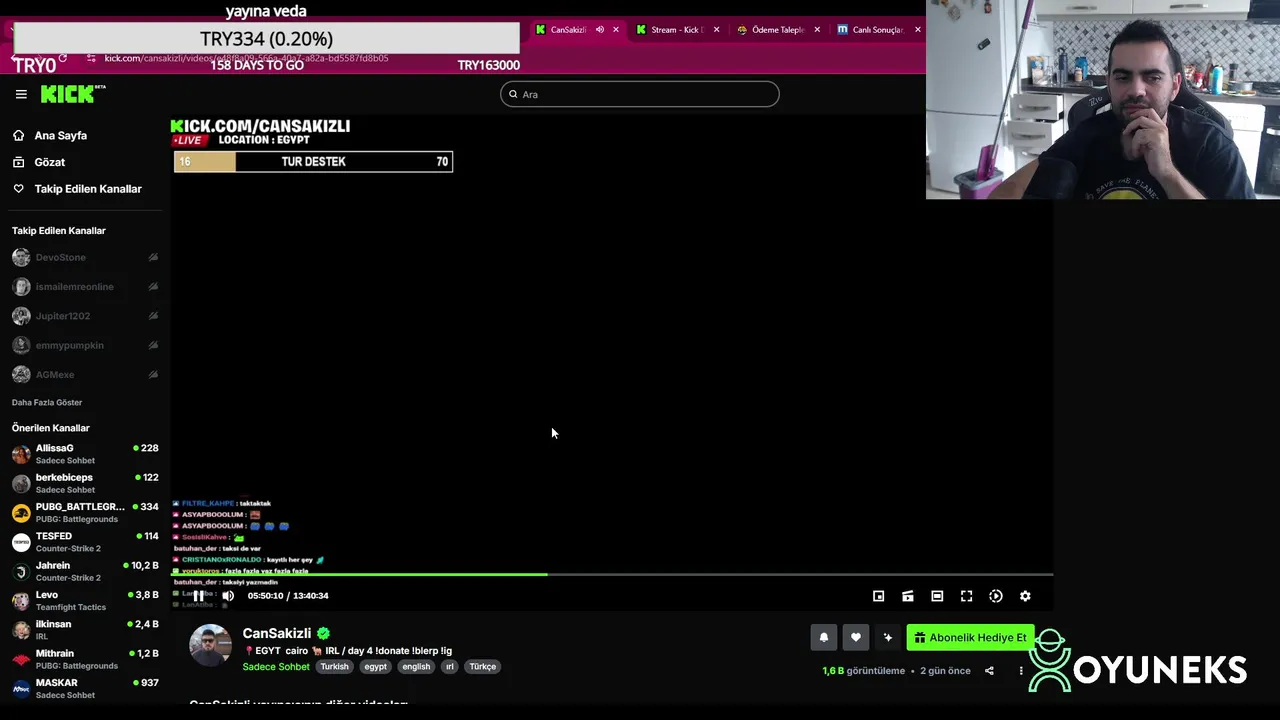The image size is (1280, 720).
Task: Share the video
Action: tap(989, 671)
